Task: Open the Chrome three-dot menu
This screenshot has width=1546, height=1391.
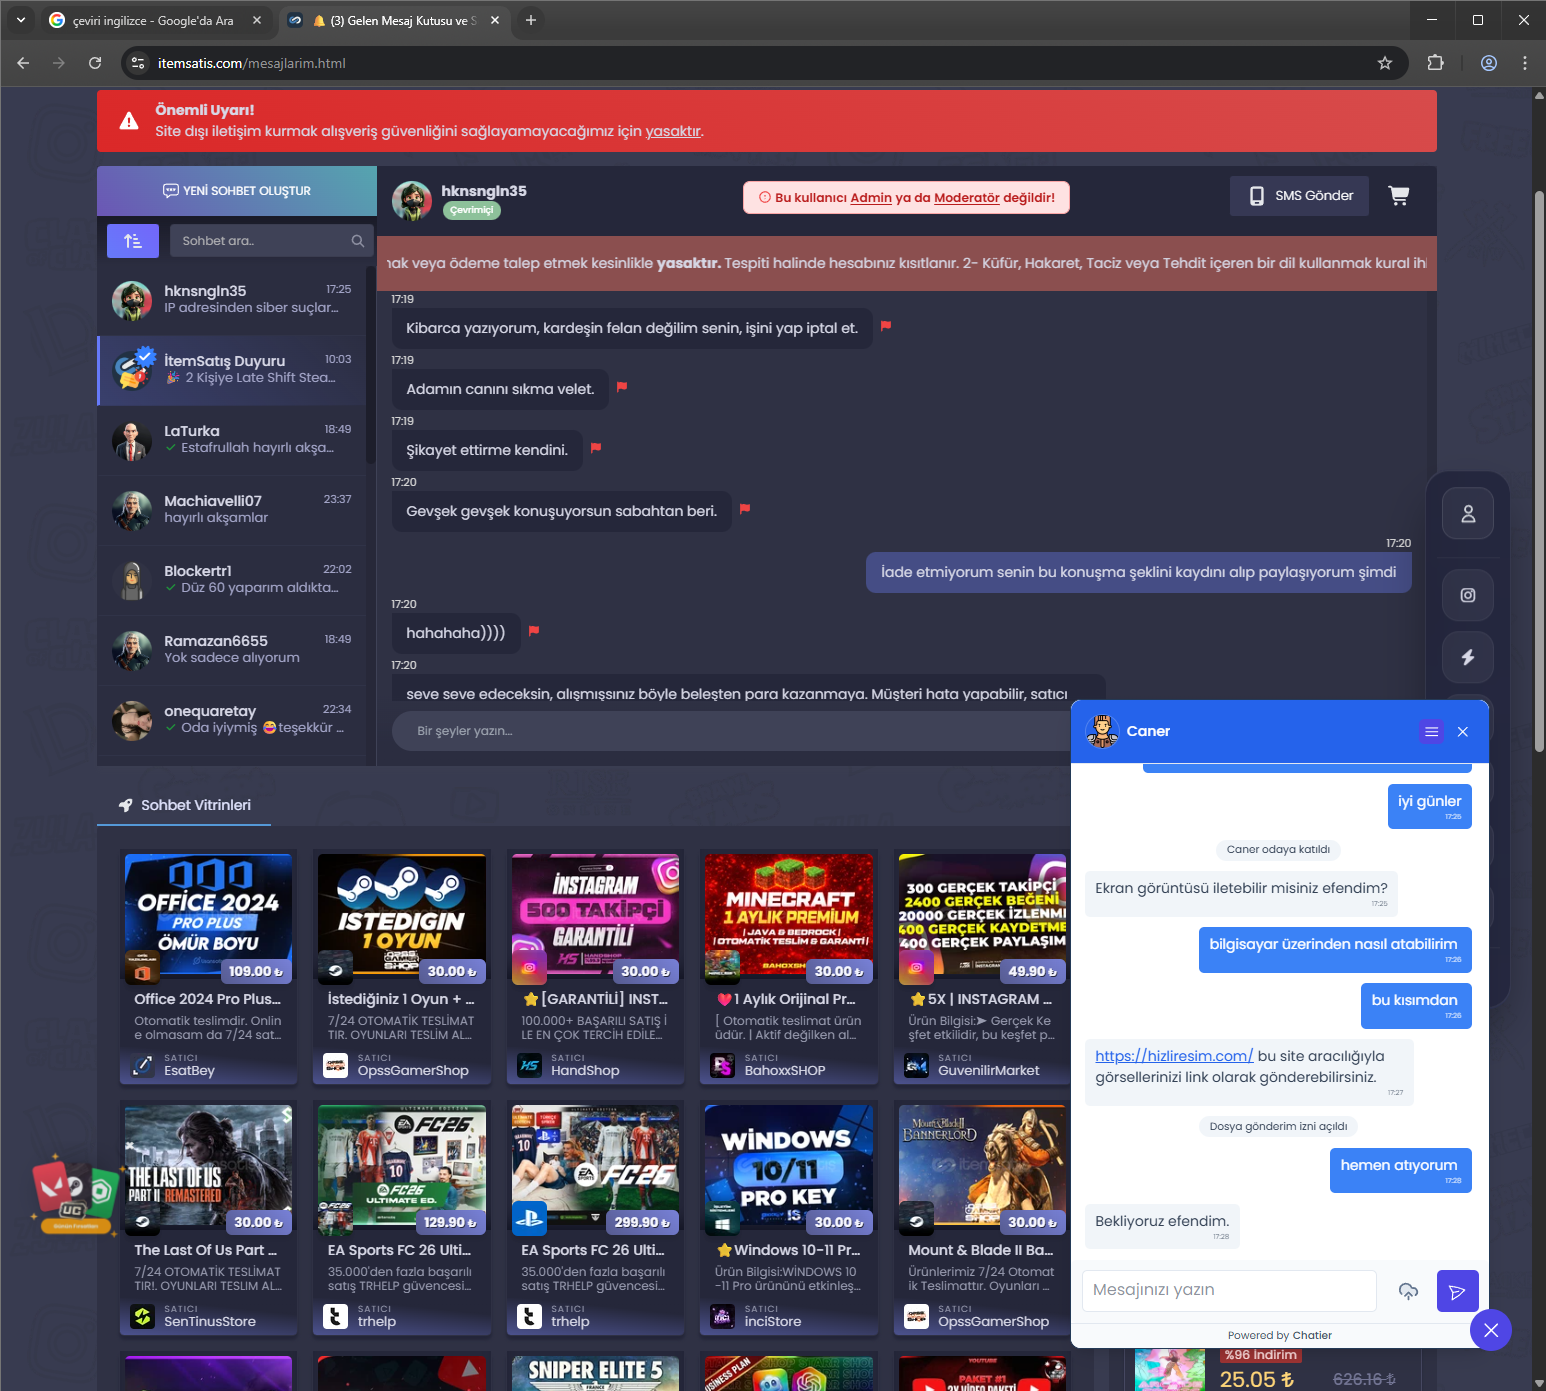Action: click(1525, 63)
